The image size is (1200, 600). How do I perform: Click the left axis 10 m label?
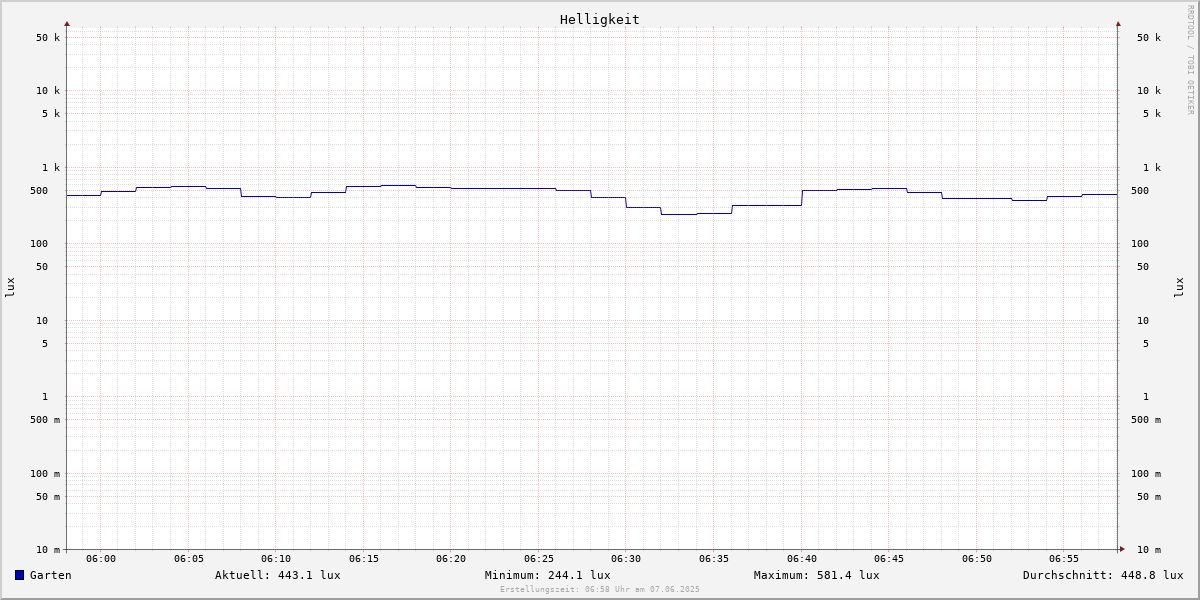coord(48,550)
